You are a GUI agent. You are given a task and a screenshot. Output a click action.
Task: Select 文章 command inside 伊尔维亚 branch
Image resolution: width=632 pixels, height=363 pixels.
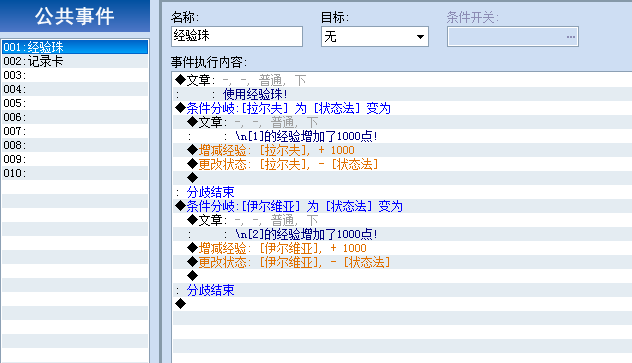[402, 220]
